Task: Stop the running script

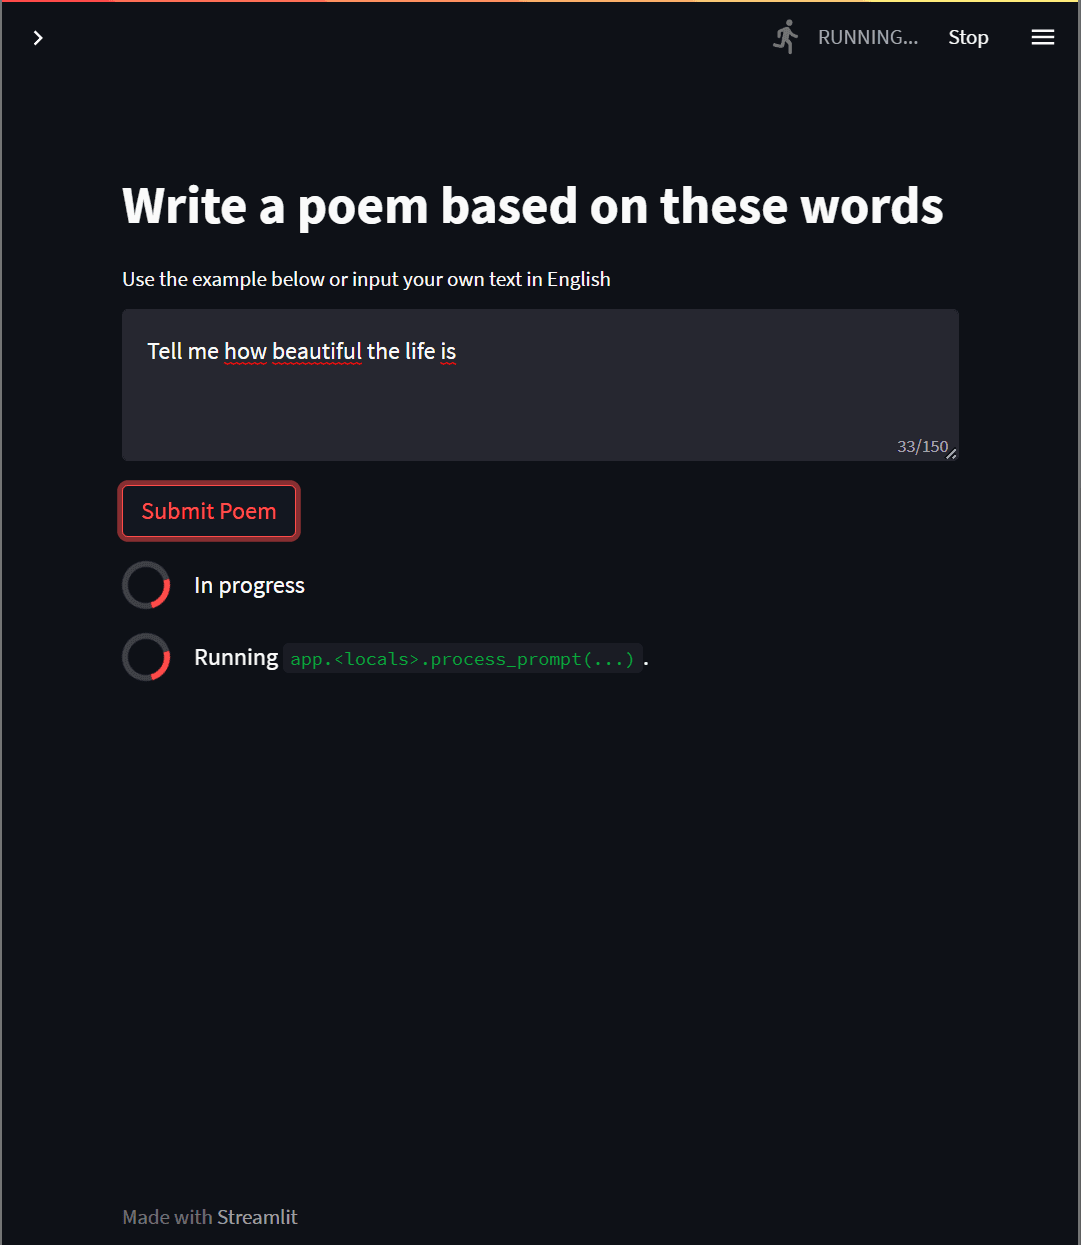Action: click(x=968, y=37)
